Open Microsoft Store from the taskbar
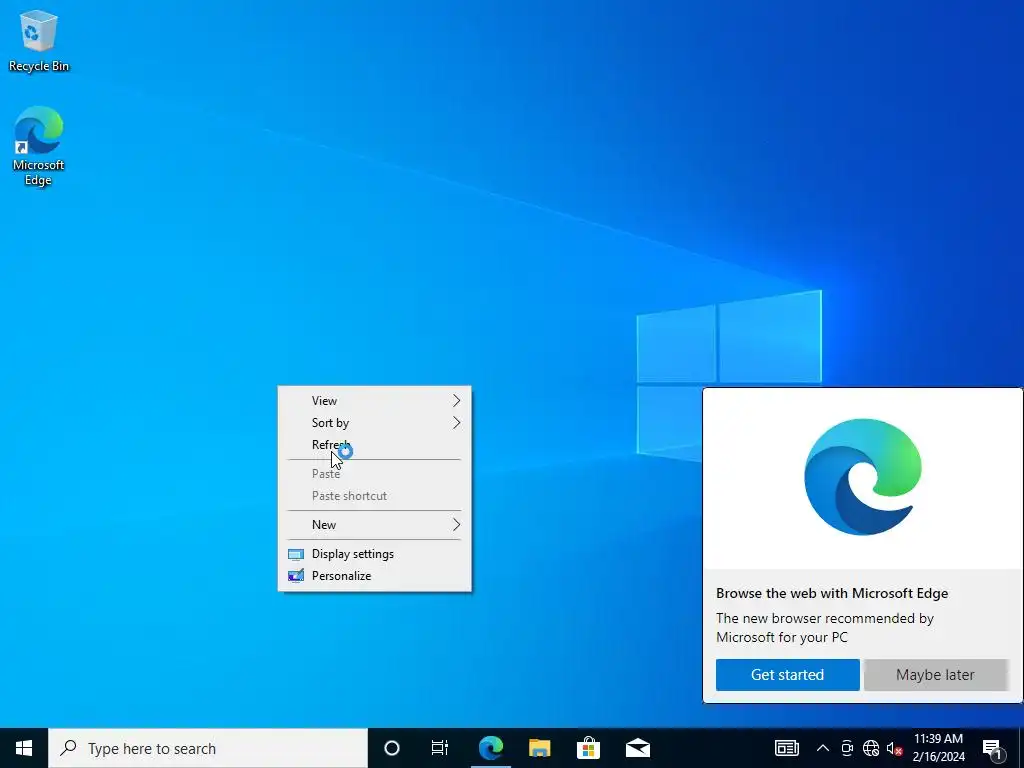Viewport: 1024px width, 768px height. tap(588, 748)
